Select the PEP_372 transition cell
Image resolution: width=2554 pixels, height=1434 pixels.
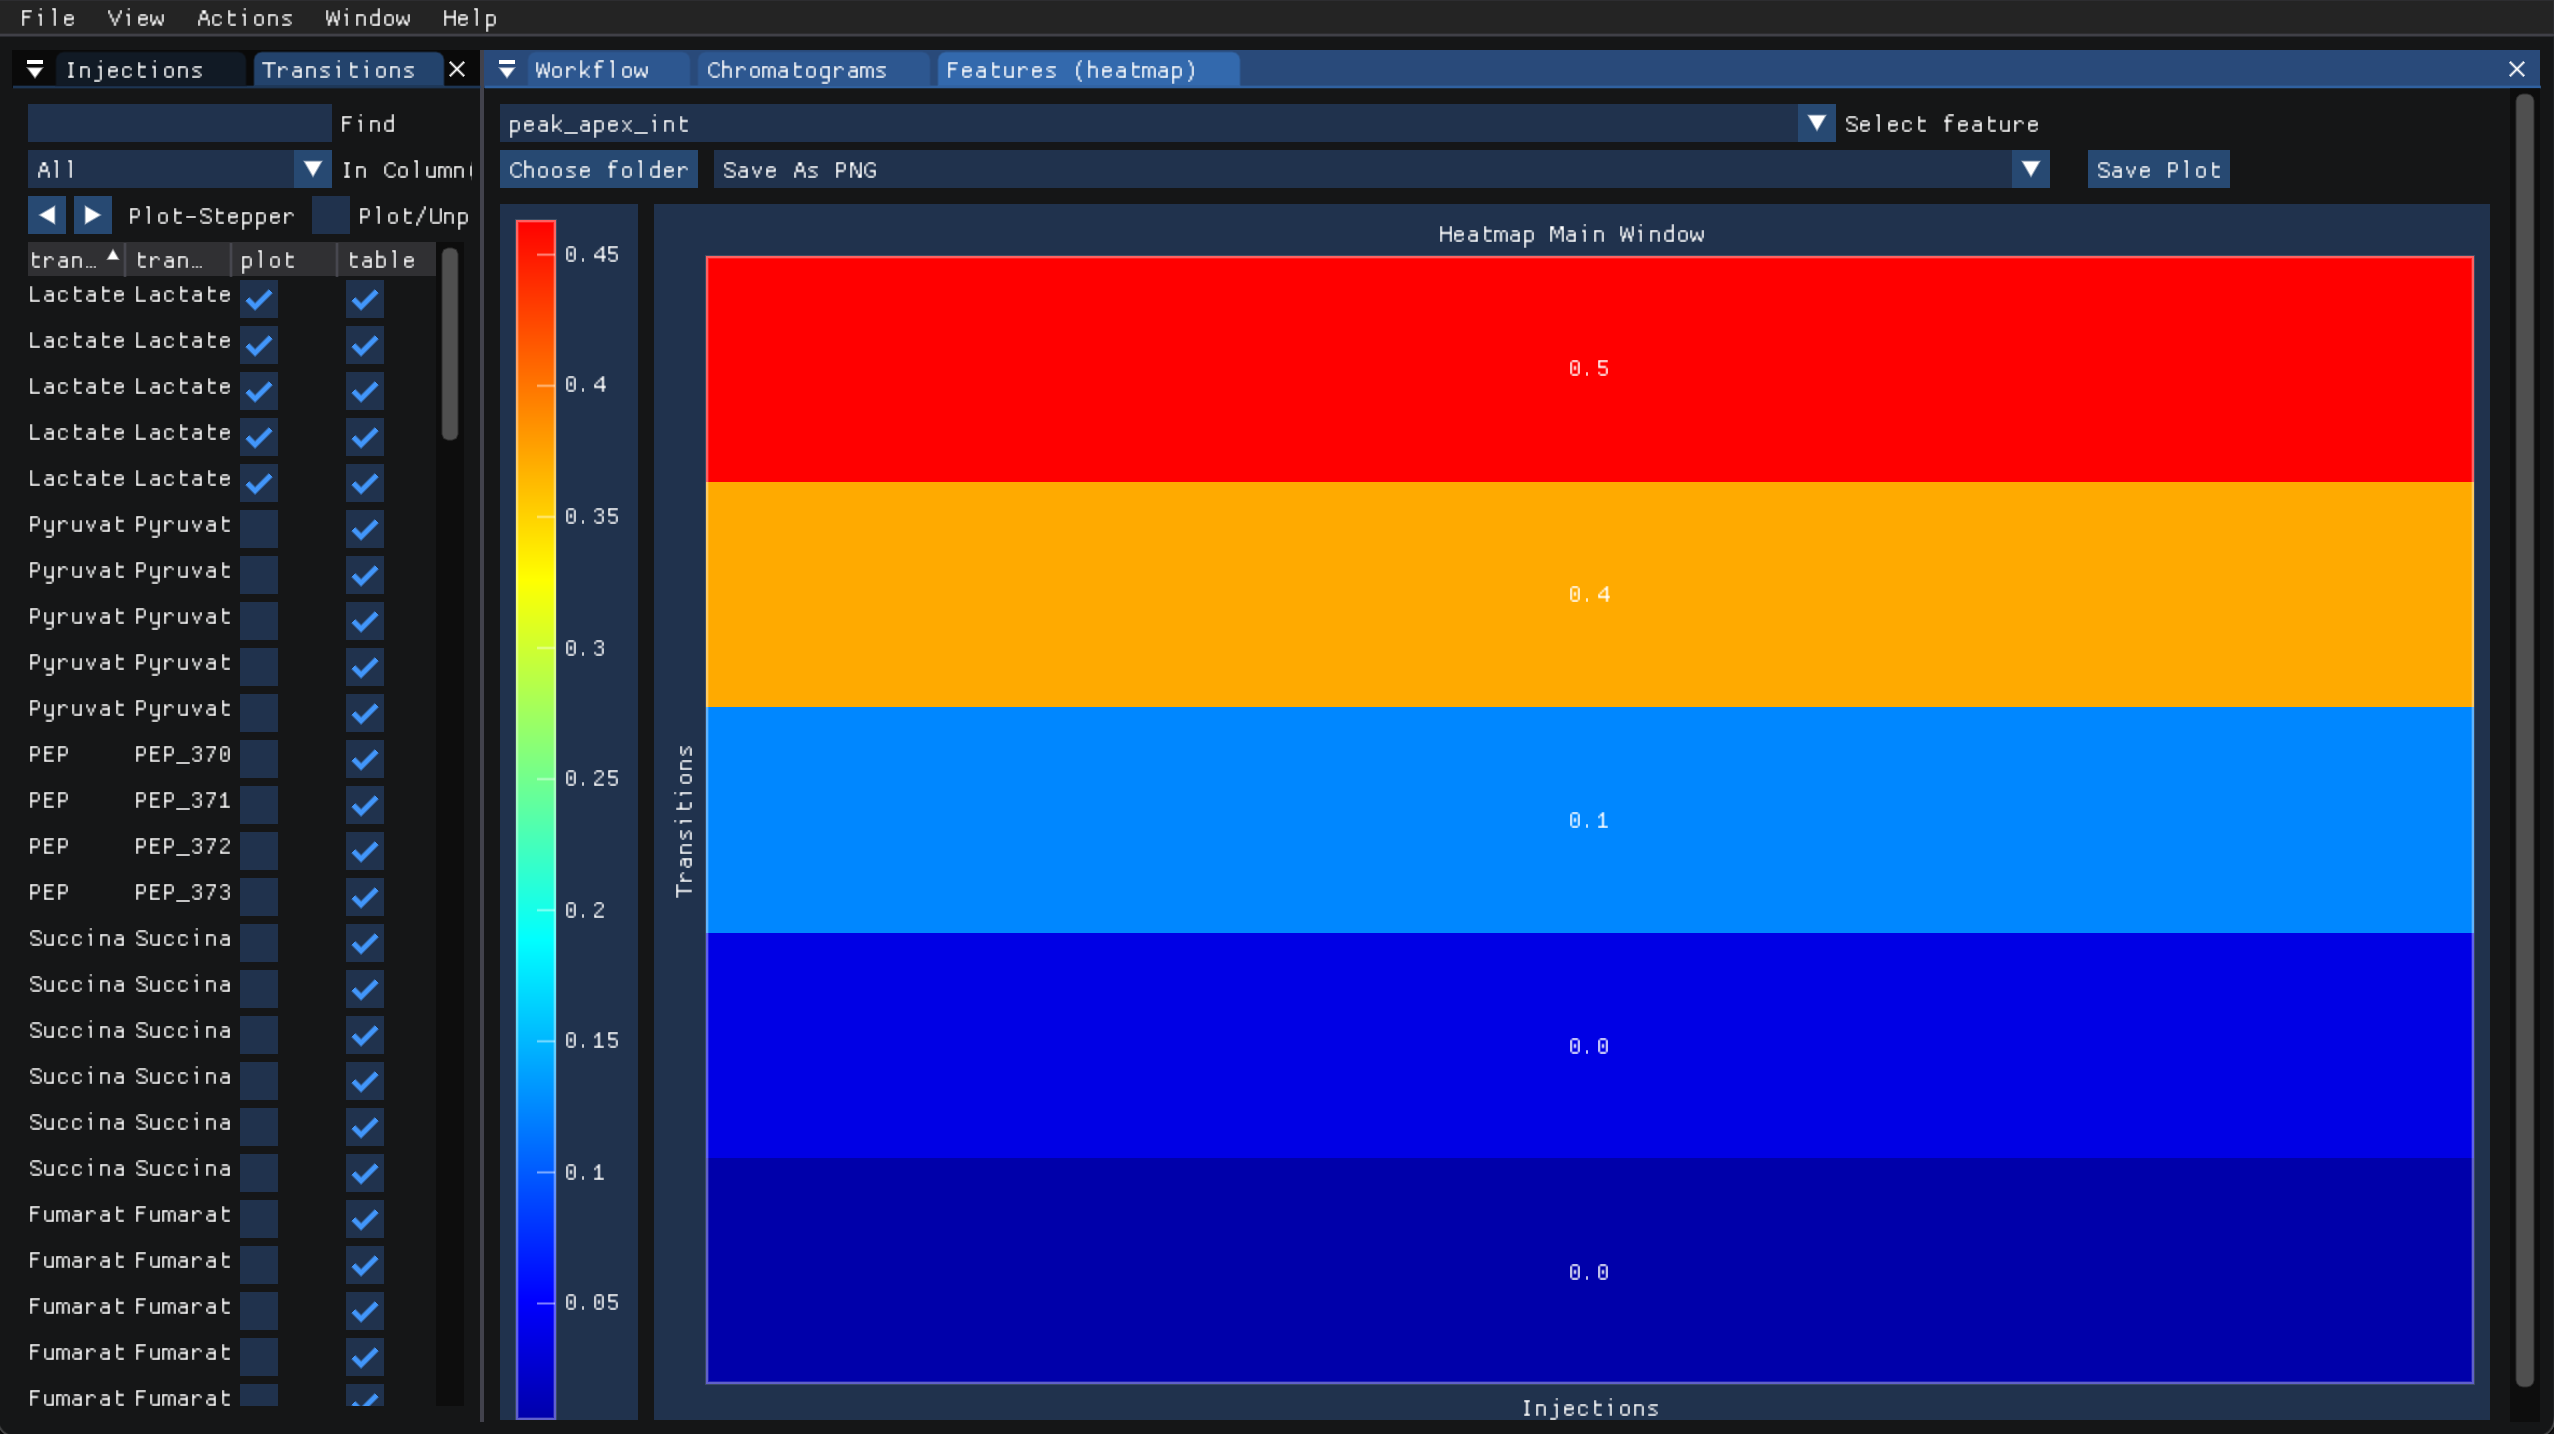click(183, 846)
